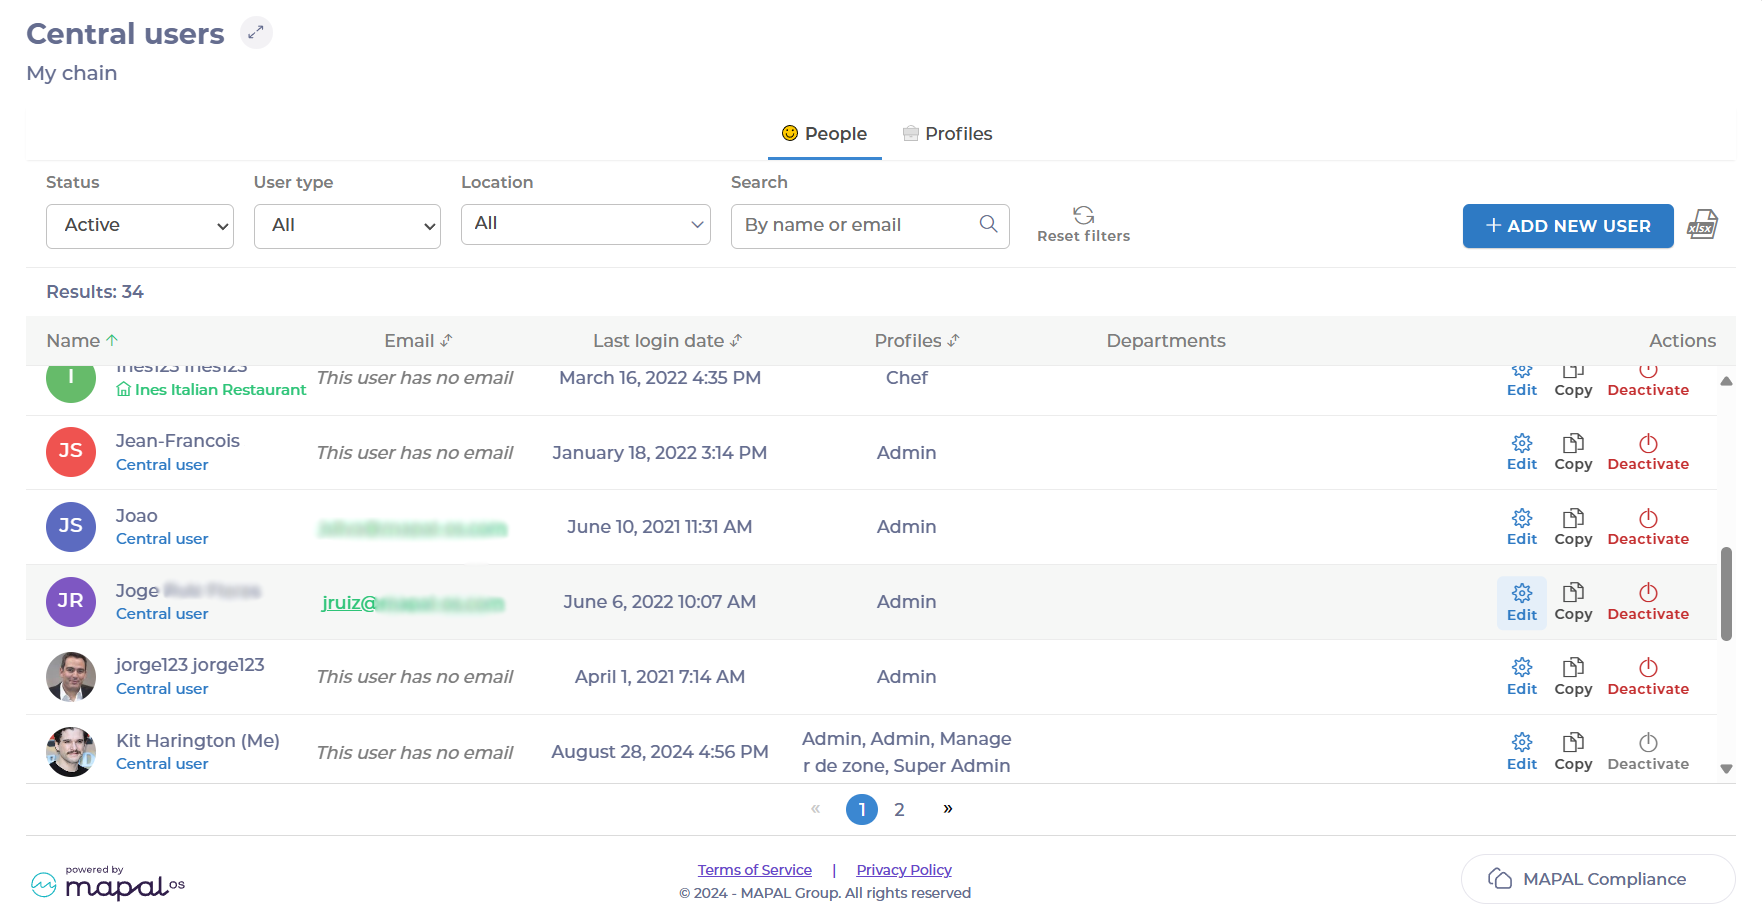Open the Terms of Service link
This screenshot has height=919, width=1762.
[755, 870]
